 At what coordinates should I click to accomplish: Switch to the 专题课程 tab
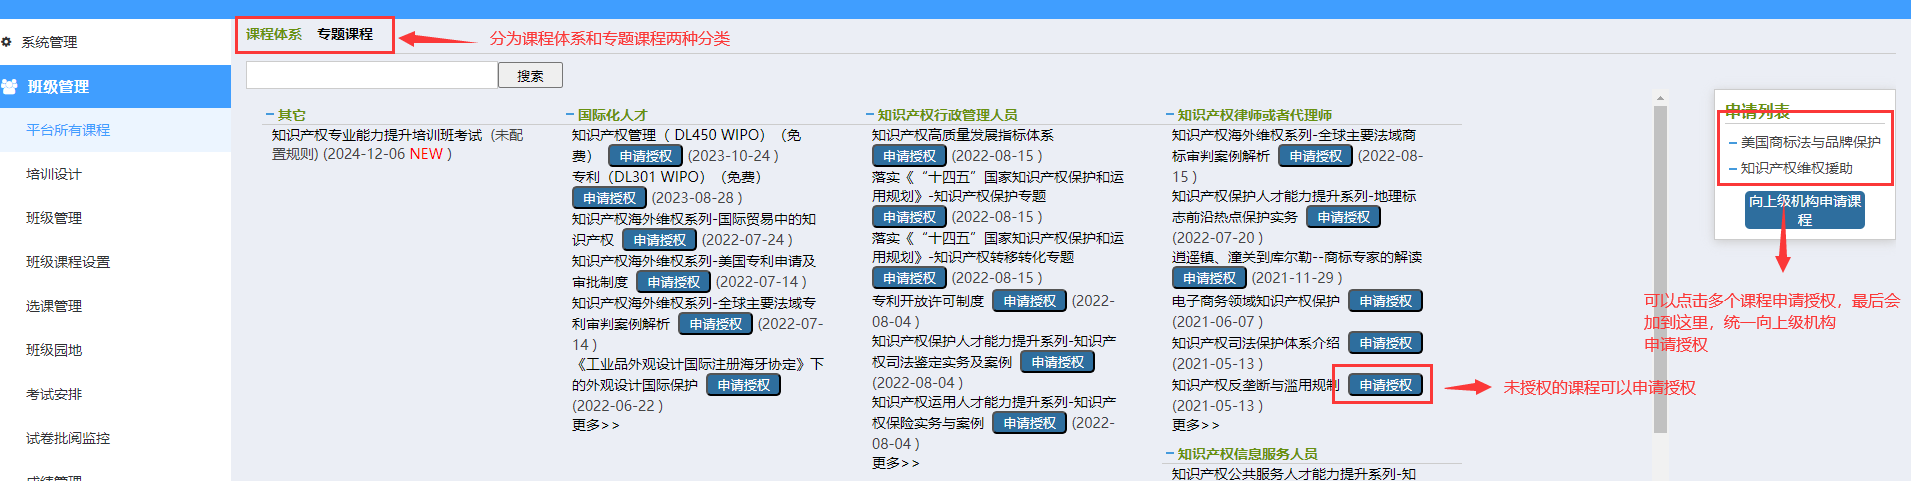(345, 34)
